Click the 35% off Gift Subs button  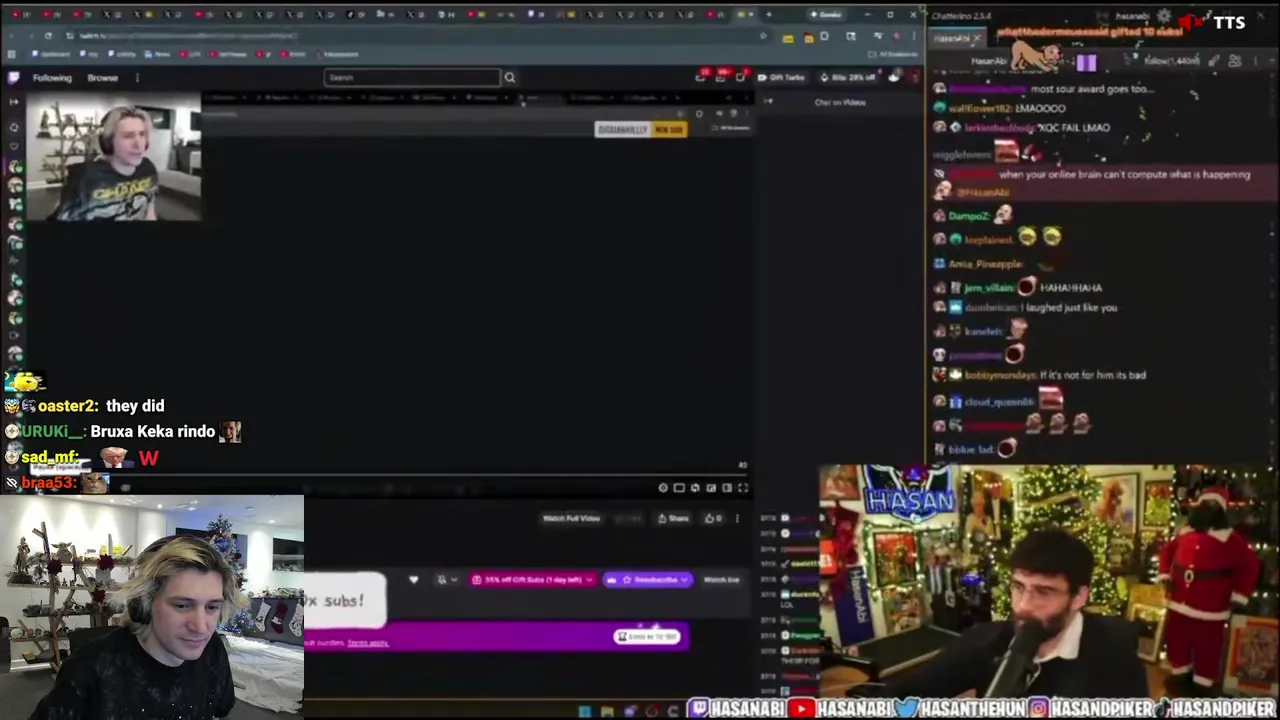533,580
